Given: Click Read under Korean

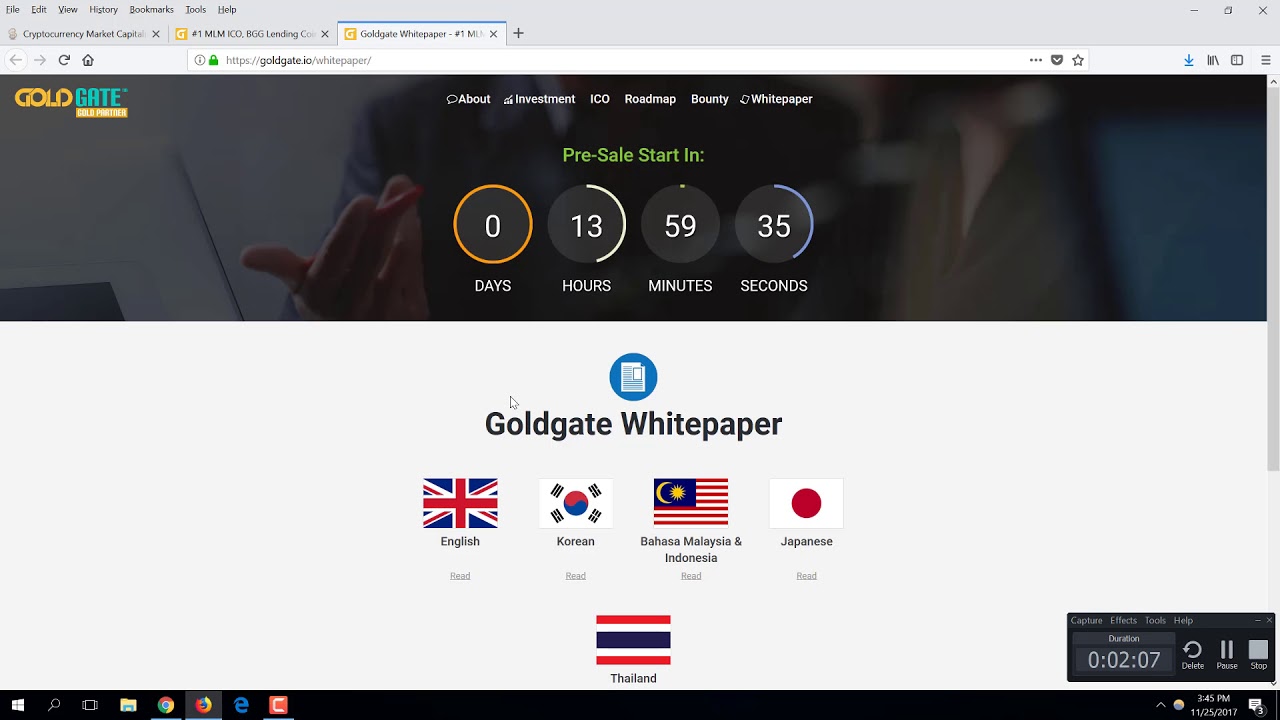Looking at the screenshot, I should click(575, 576).
